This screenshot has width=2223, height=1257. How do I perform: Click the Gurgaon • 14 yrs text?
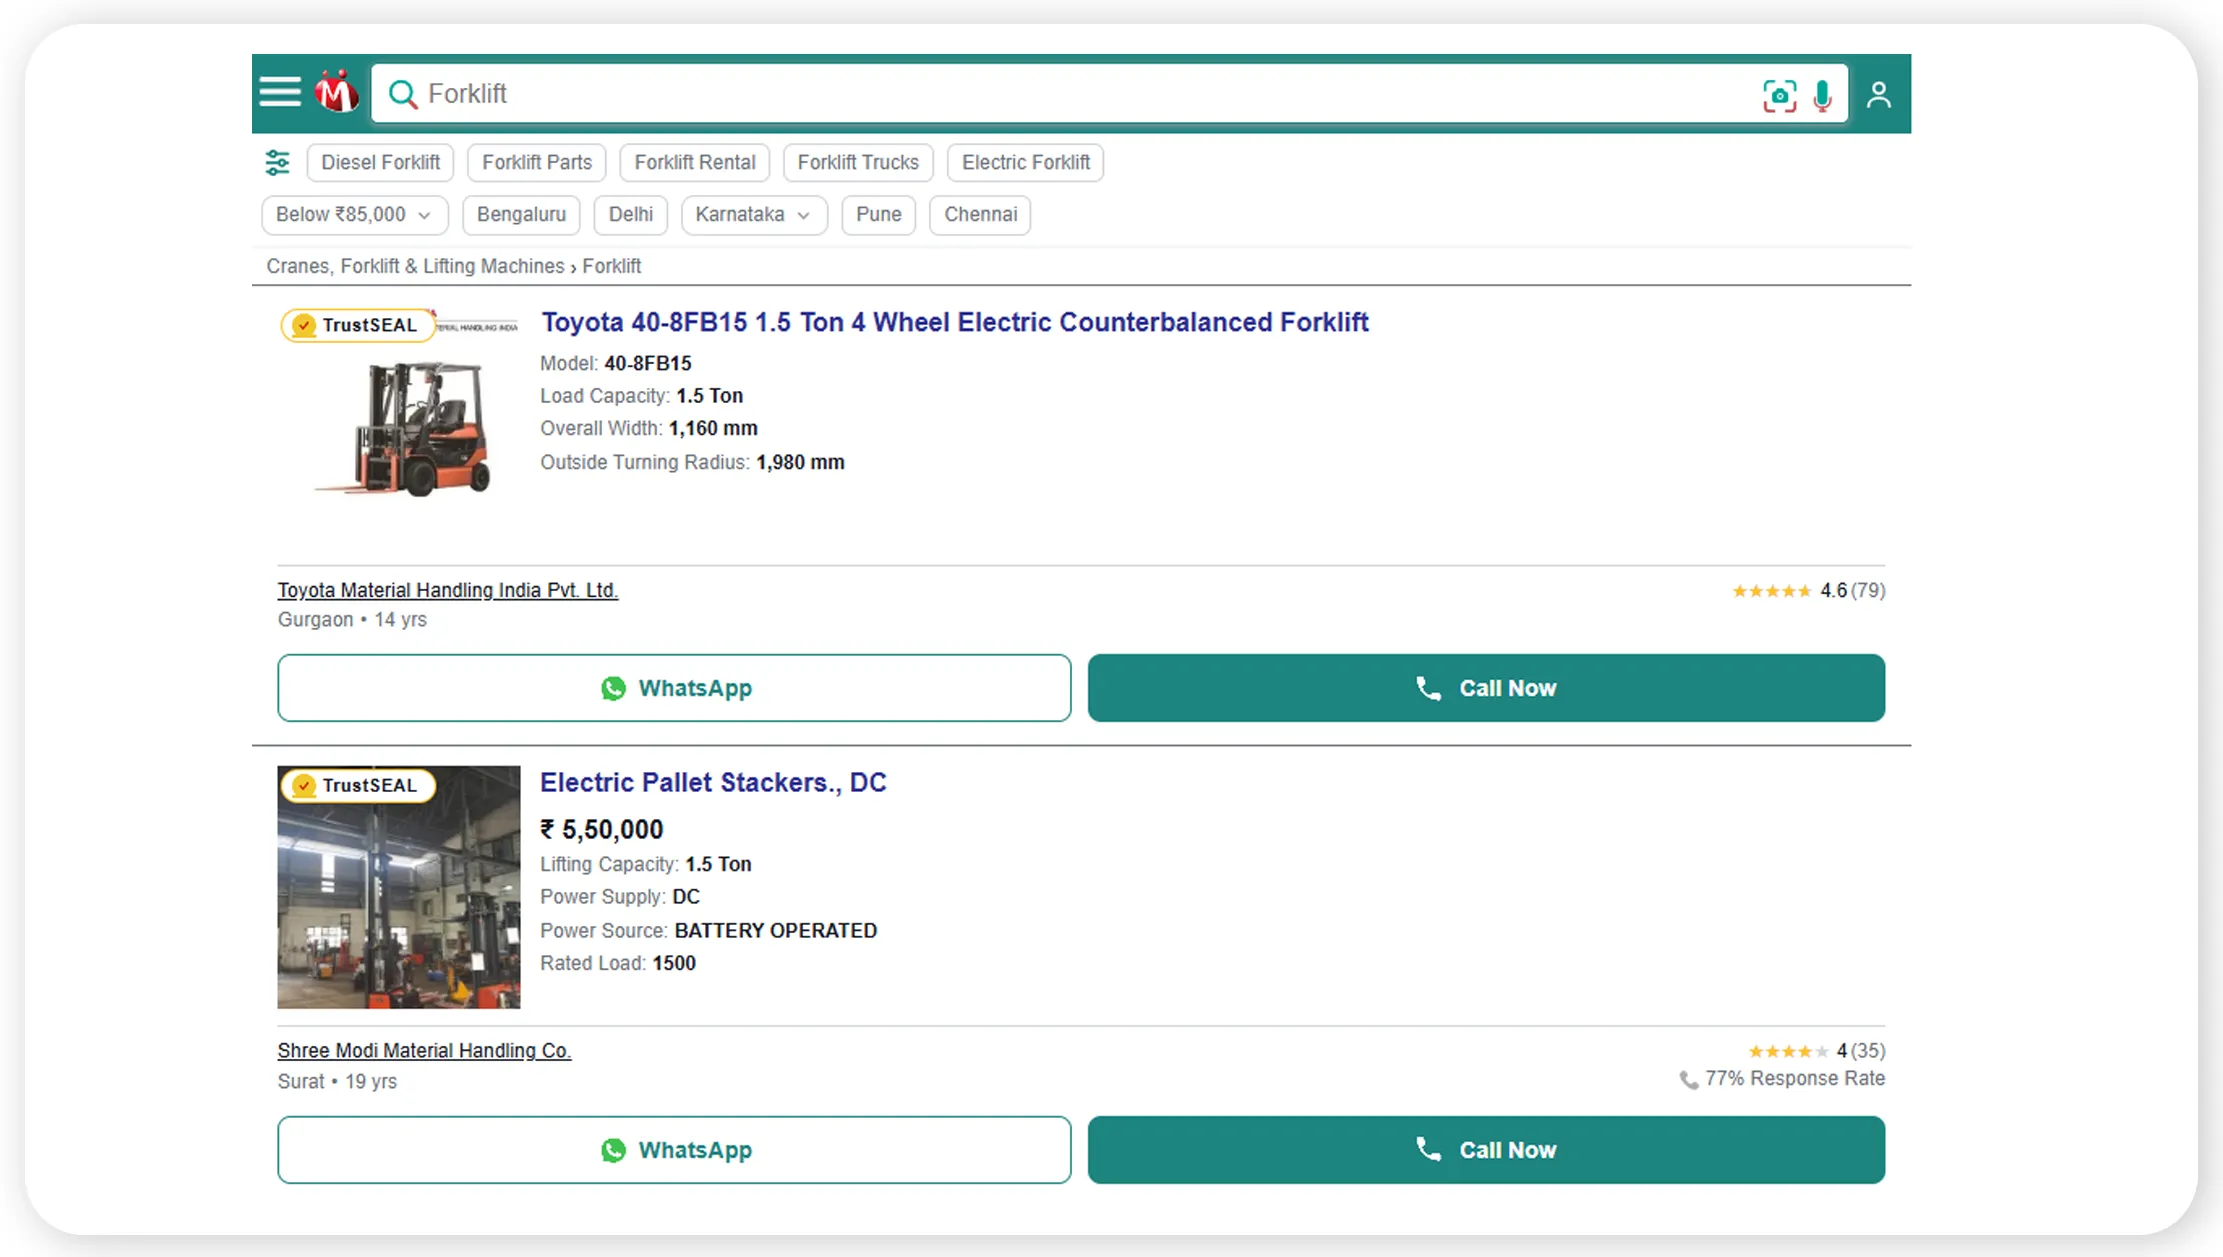click(352, 620)
